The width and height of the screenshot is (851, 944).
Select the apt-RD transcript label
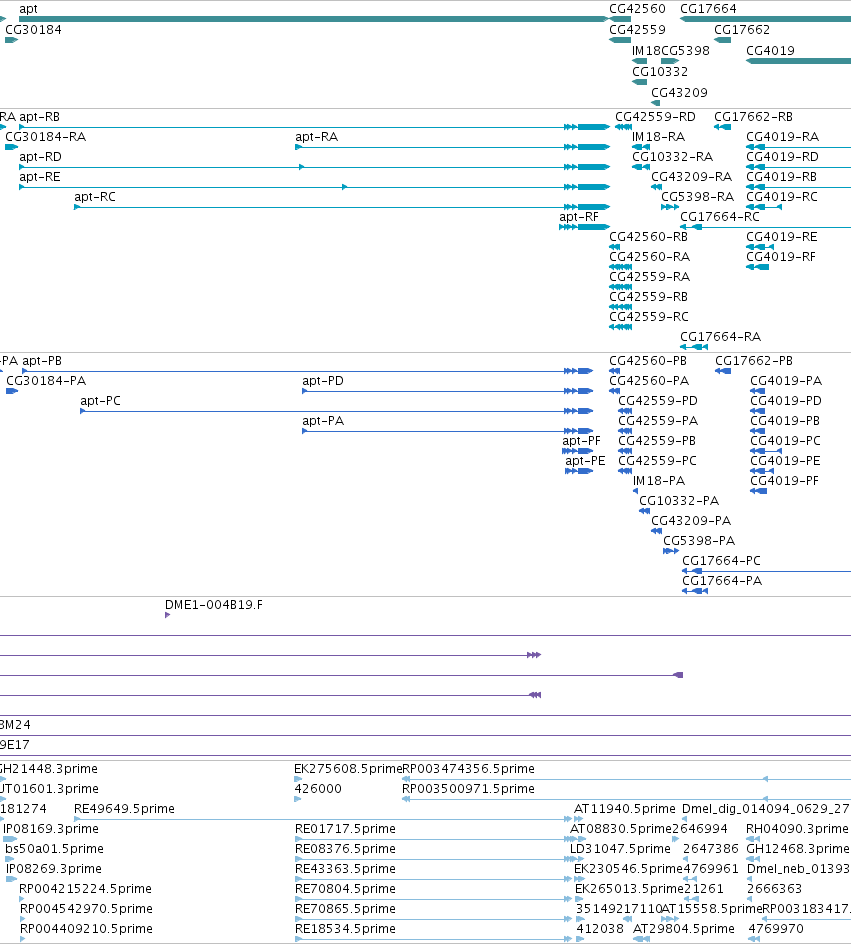40,157
